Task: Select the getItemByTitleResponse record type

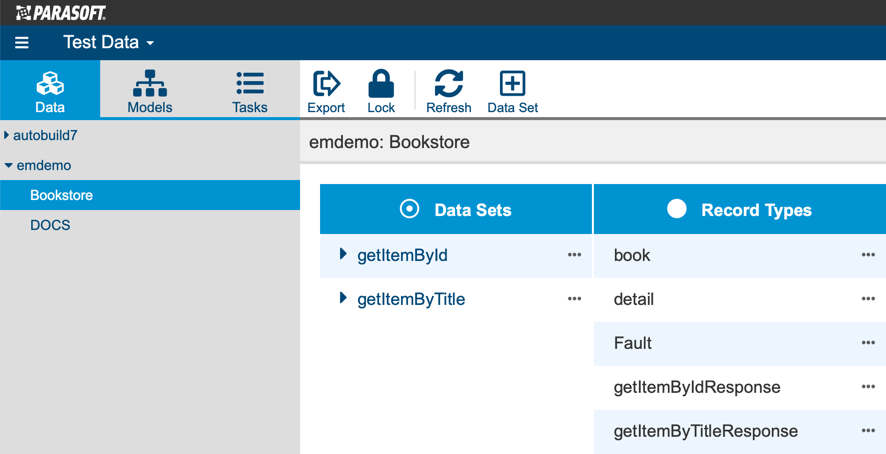Action: [x=706, y=431]
